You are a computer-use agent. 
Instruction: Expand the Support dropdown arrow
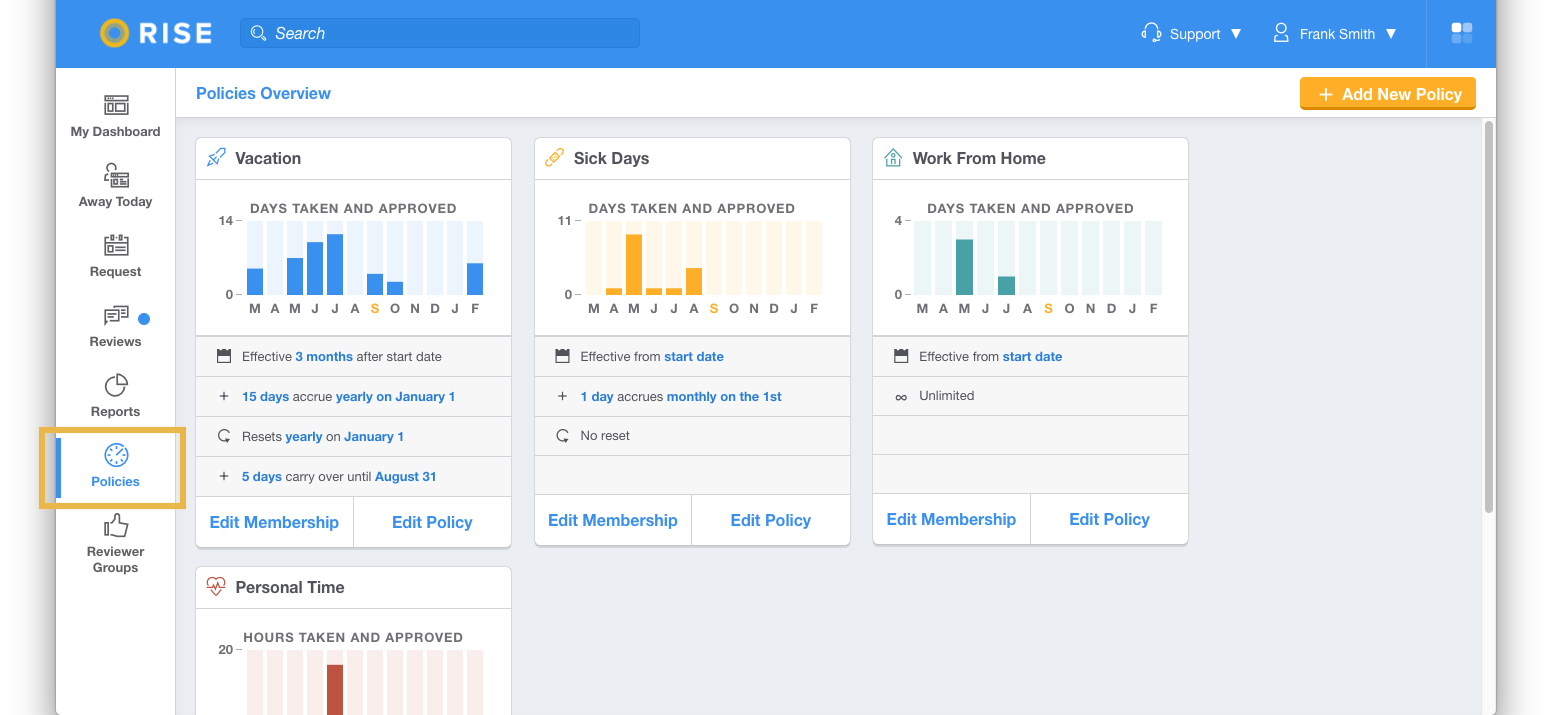[1236, 34]
